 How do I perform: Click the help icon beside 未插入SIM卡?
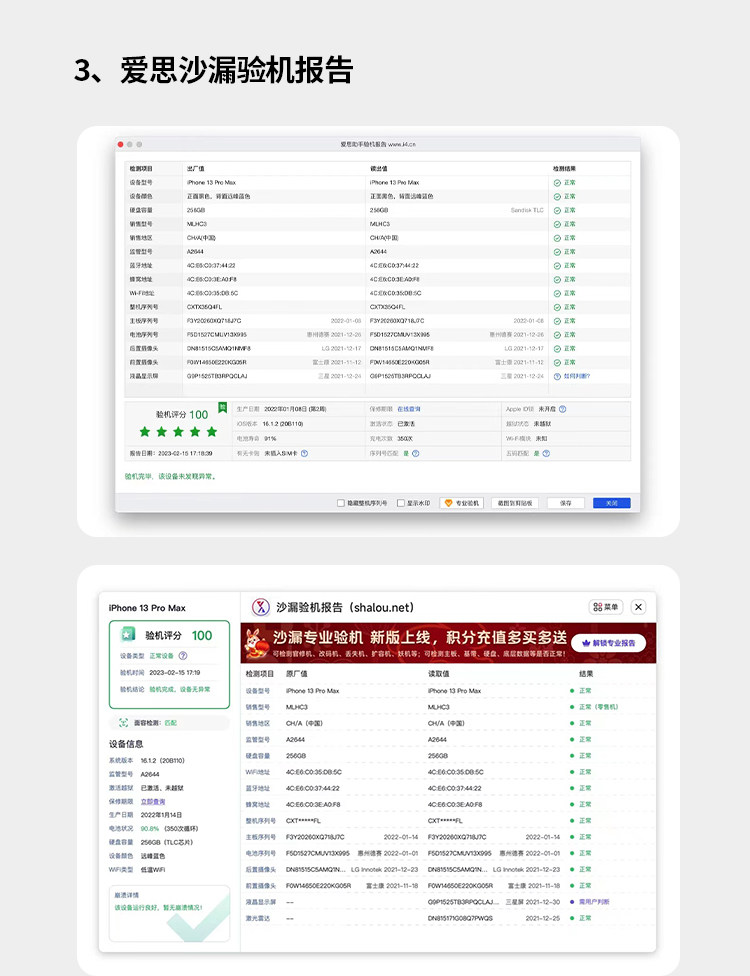click(304, 453)
